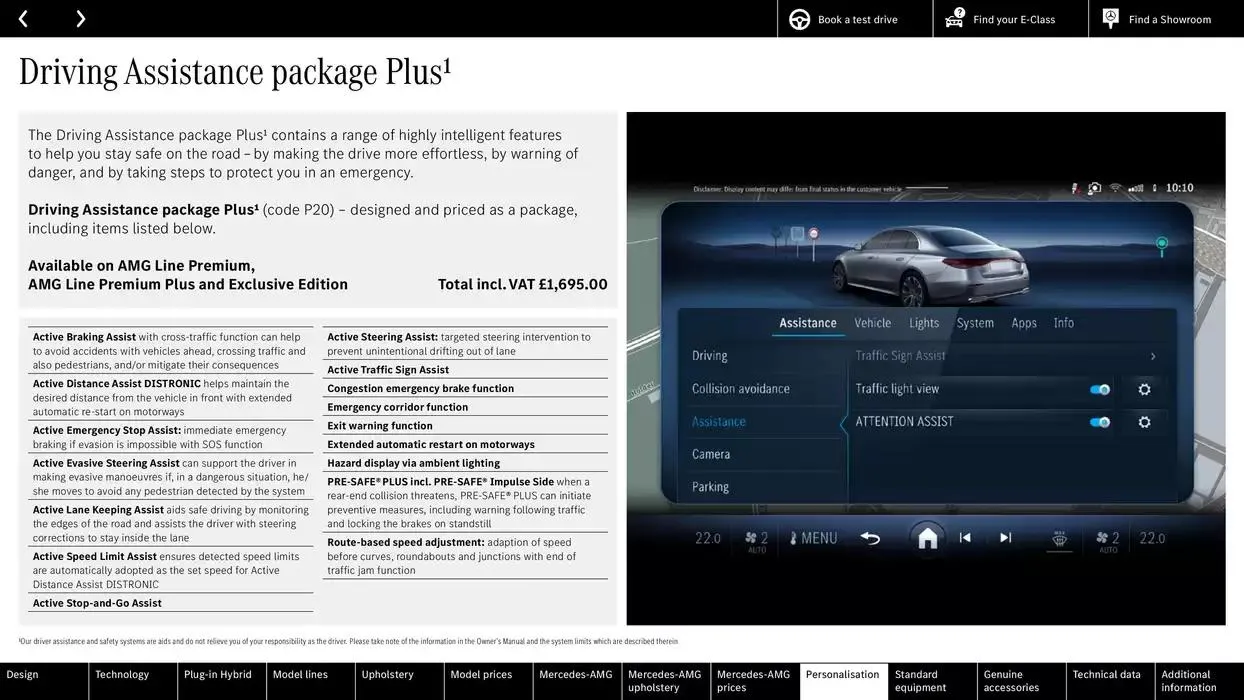Screen dimensions: 1244x700
Task: Tap the next track skip icon
Action: click(1007, 537)
